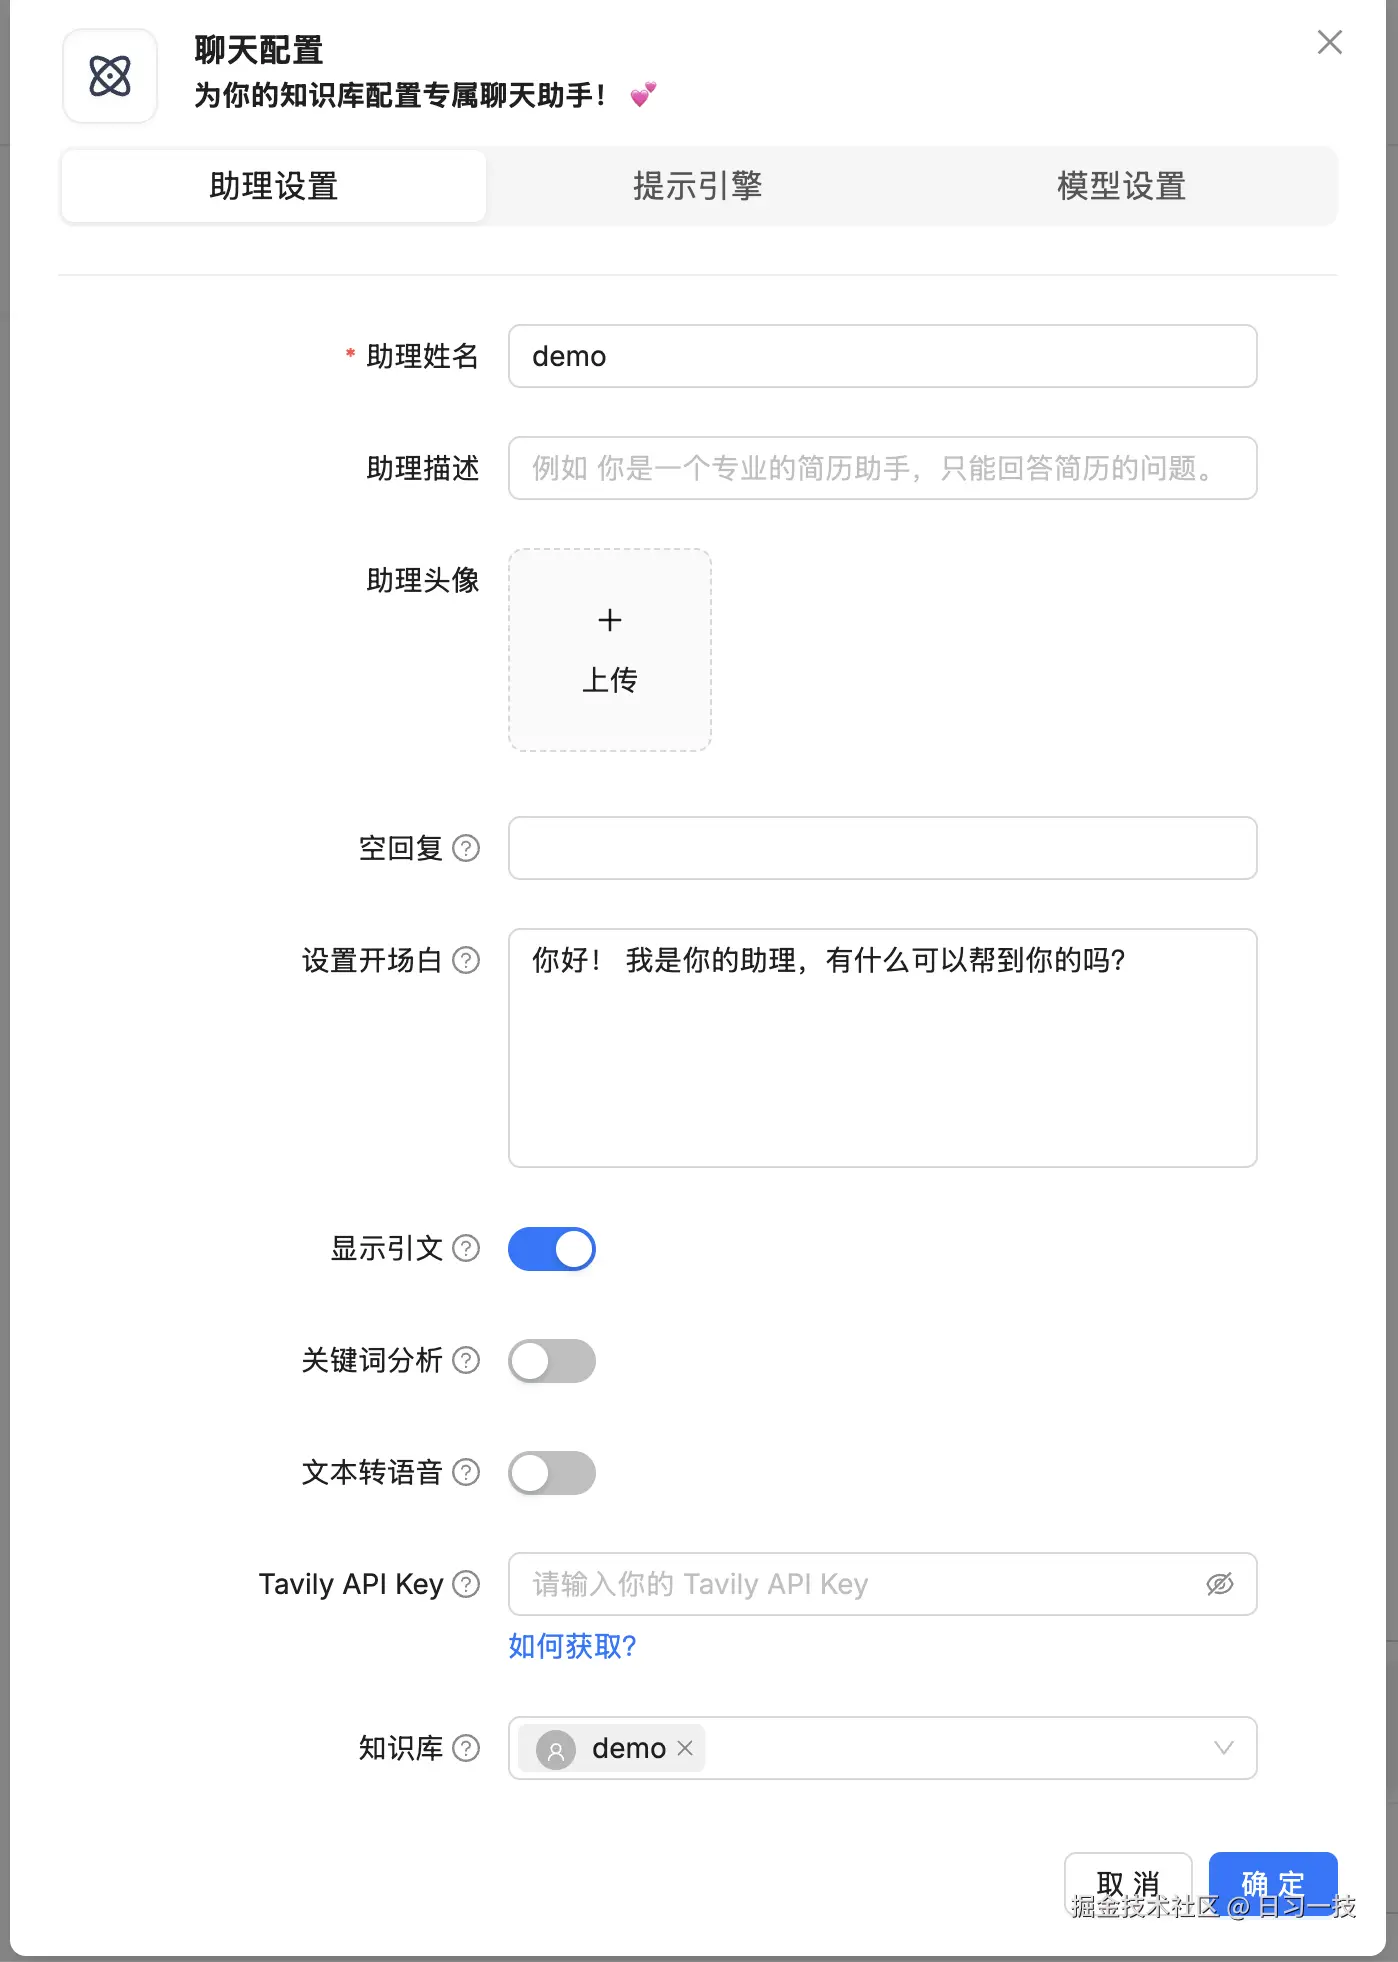Click help icon next to 空回复

click(x=466, y=848)
